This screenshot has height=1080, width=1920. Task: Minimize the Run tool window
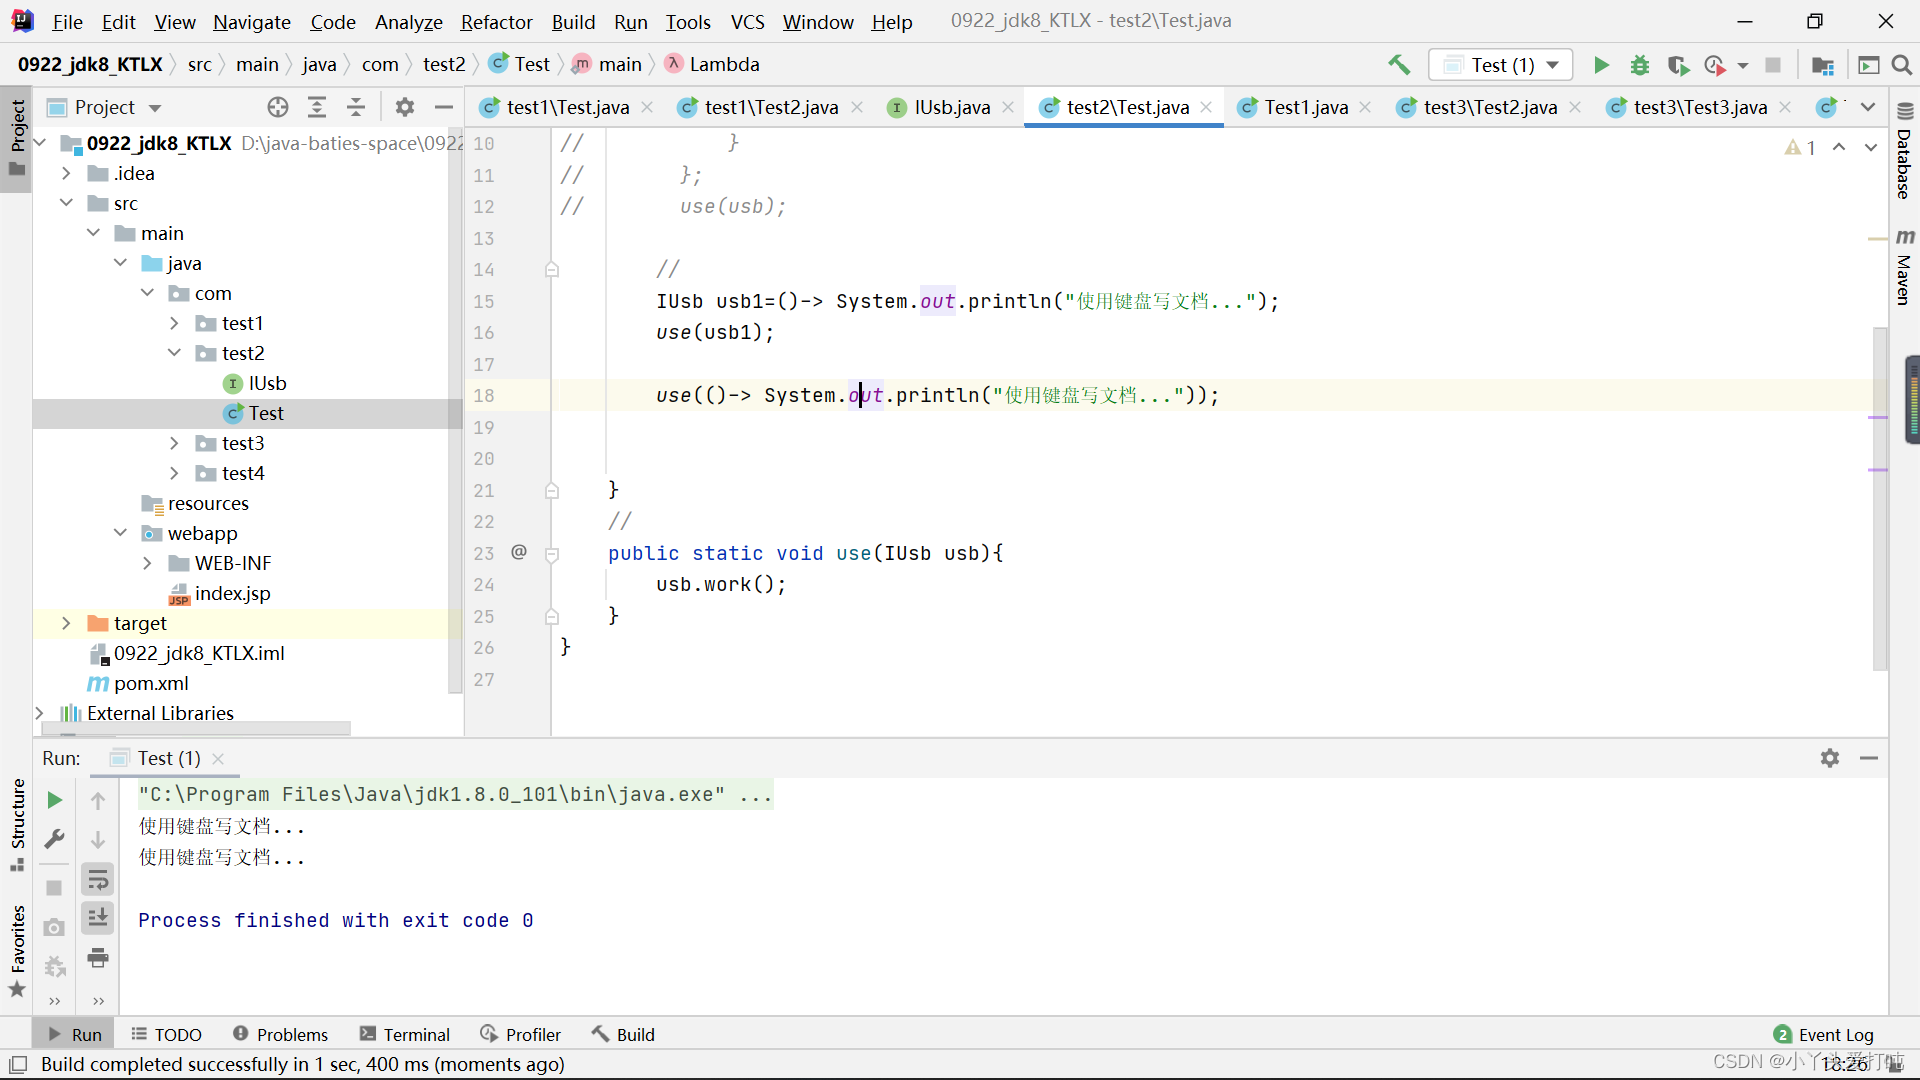coord(1869,758)
